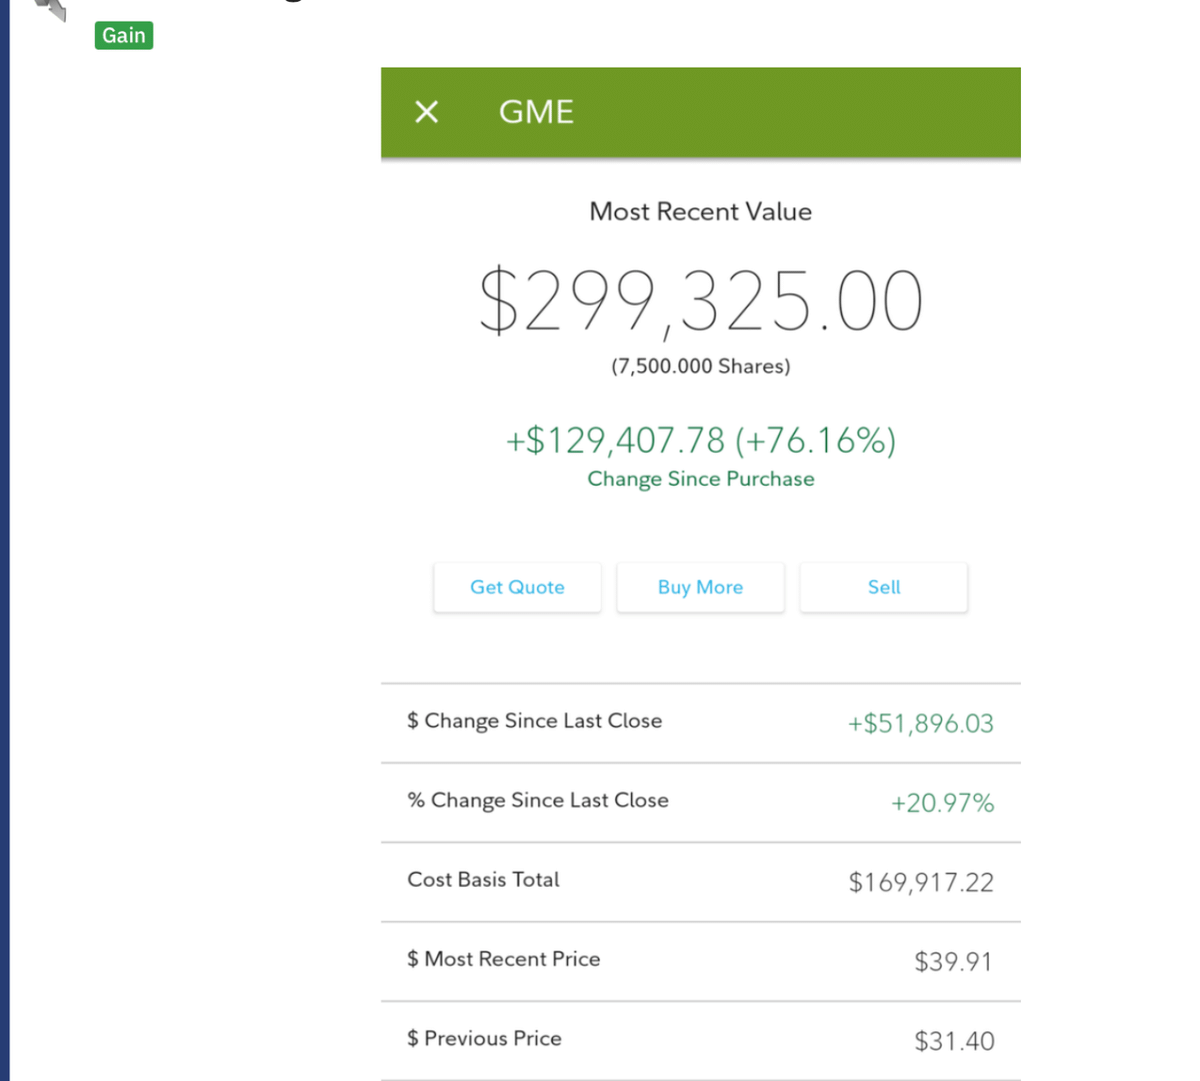
Task: Select the +$129,407.78 (+76.16%) gain
Action: point(700,440)
